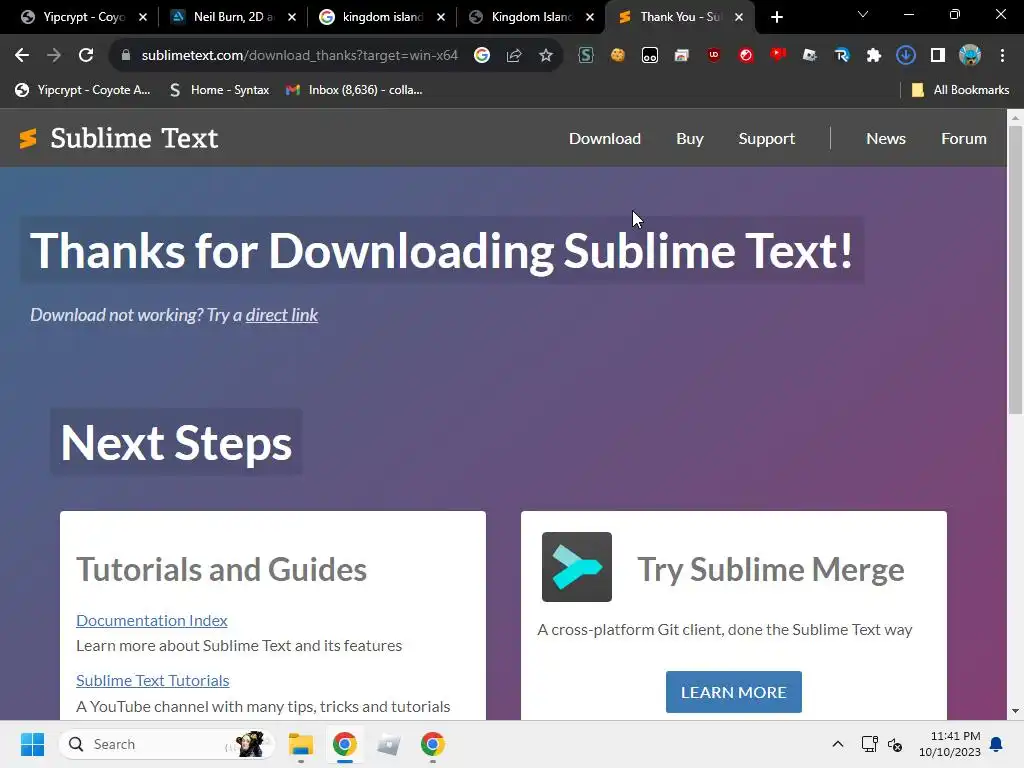This screenshot has width=1024, height=768.
Task: Open the two-eyed square extension icon
Action: tap(650, 56)
